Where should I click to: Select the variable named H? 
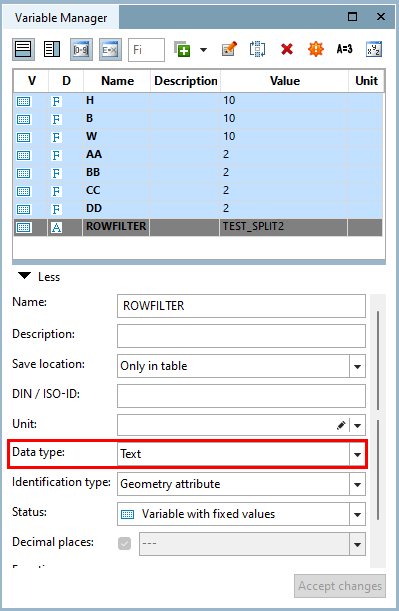[117, 101]
